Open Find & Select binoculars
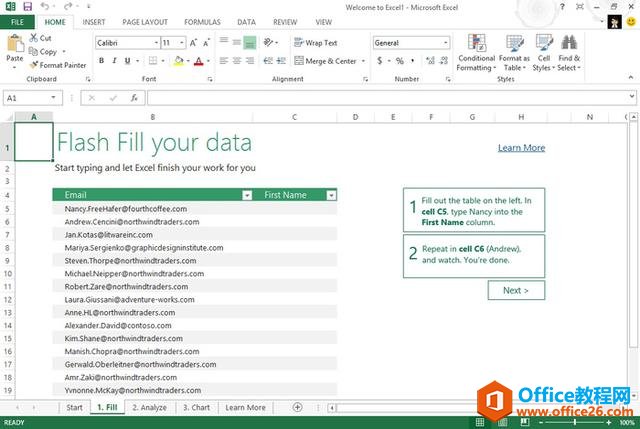The width and height of the screenshot is (640, 429). pyautogui.click(x=569, y=50)
